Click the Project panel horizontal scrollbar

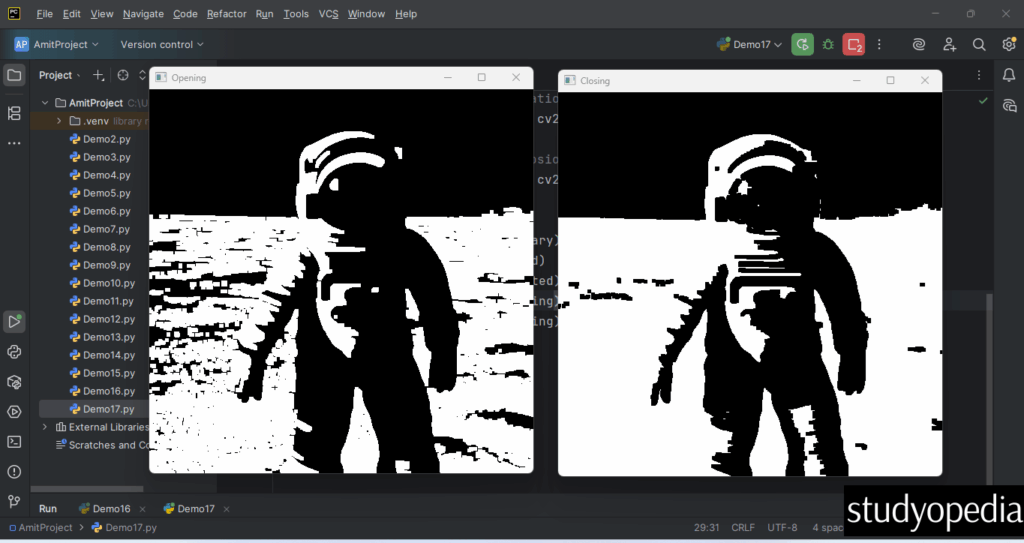point(87,489)
